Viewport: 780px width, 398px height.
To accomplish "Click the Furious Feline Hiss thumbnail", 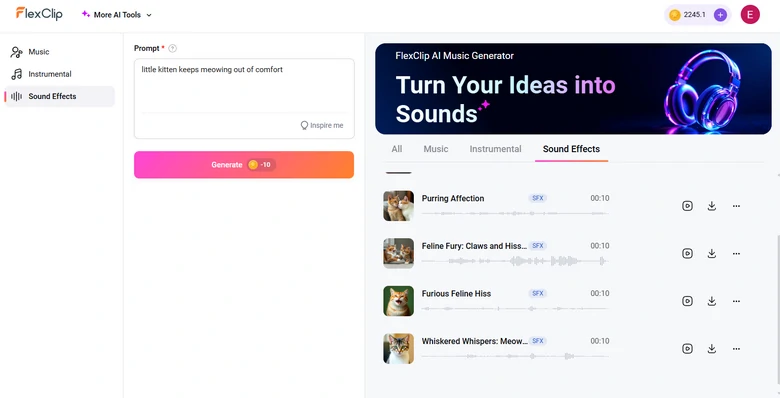I will point(398,301).
